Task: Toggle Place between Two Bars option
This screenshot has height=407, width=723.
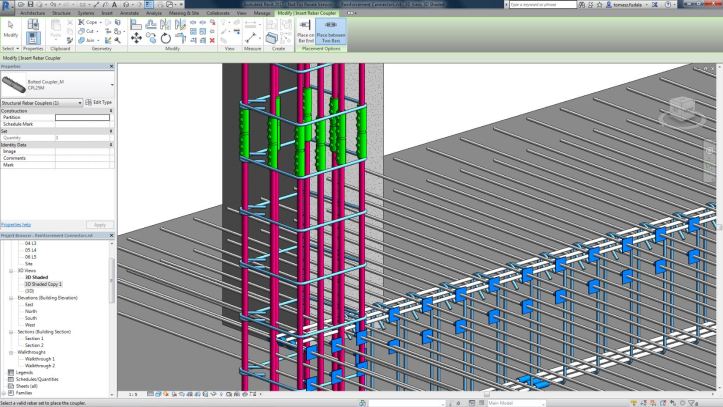Action: 331,31
